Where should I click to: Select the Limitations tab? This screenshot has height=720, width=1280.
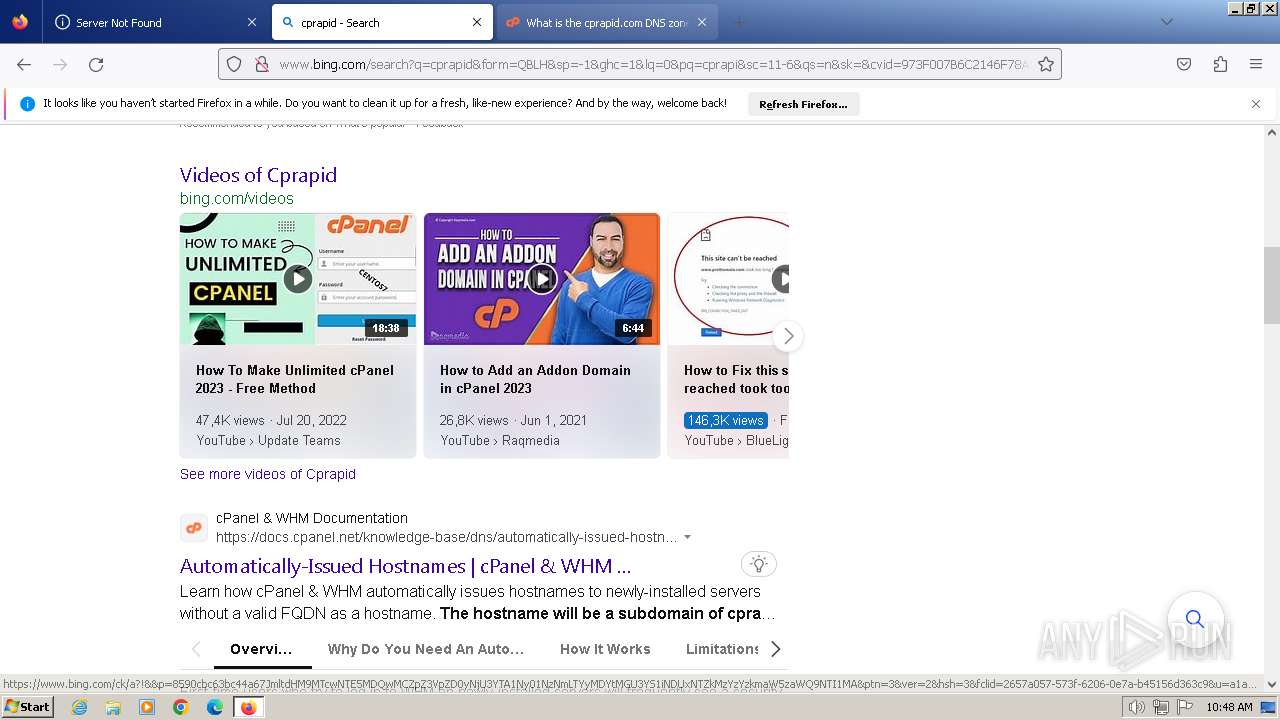pos(722,649)
